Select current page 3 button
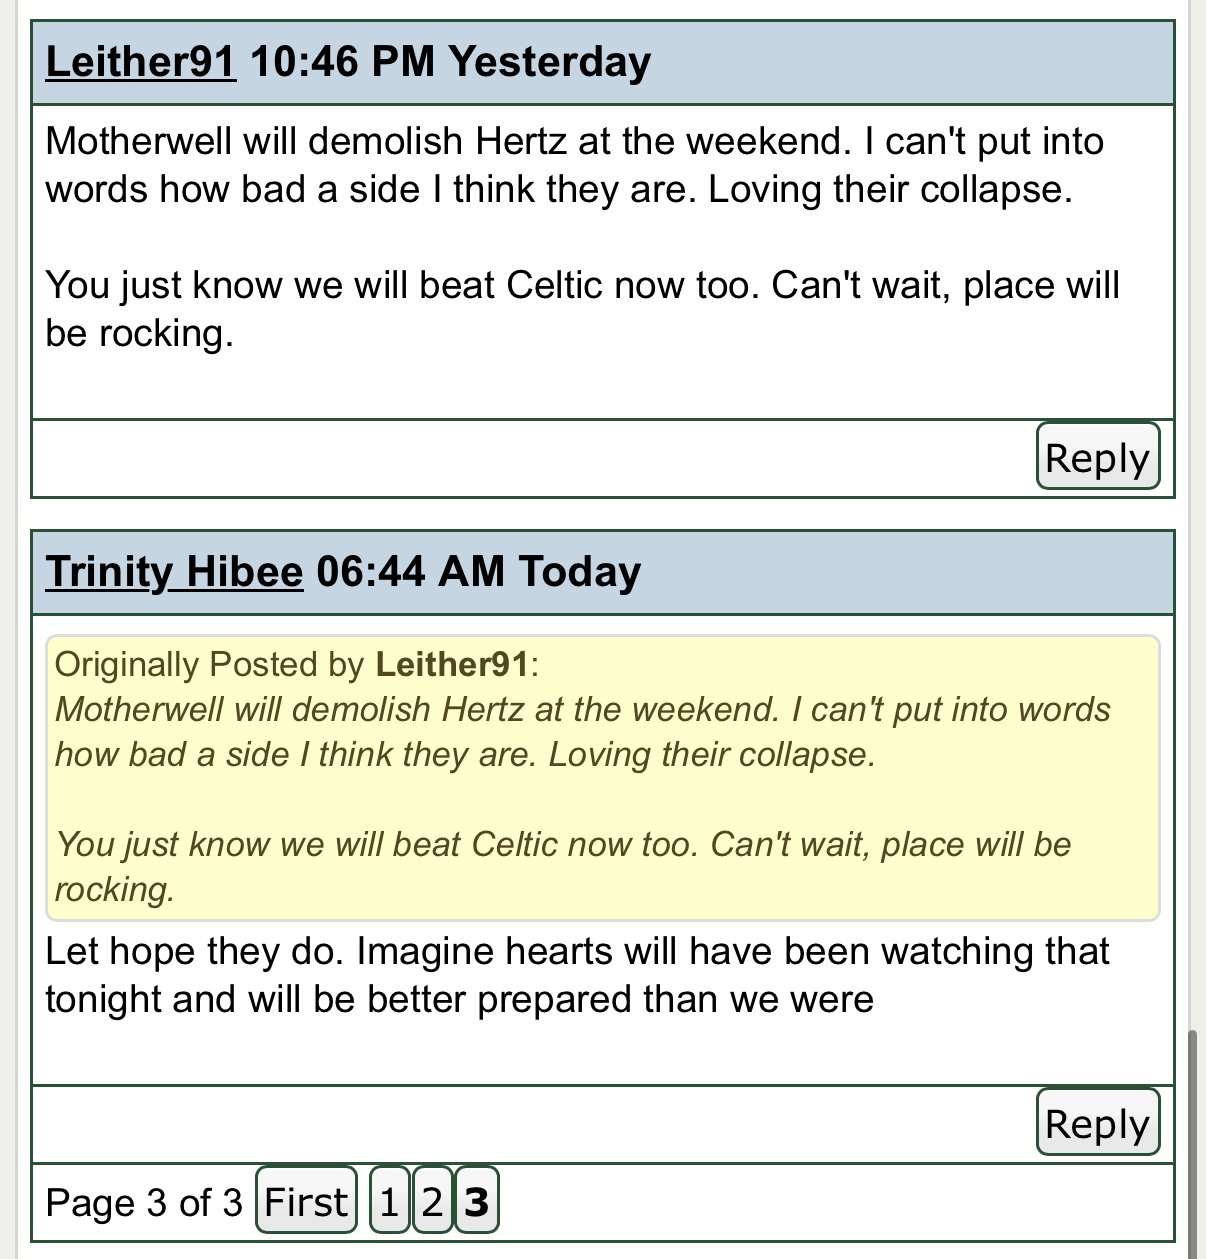Viewport: 1206px width, 1259px height. (x=477, y=1201)
